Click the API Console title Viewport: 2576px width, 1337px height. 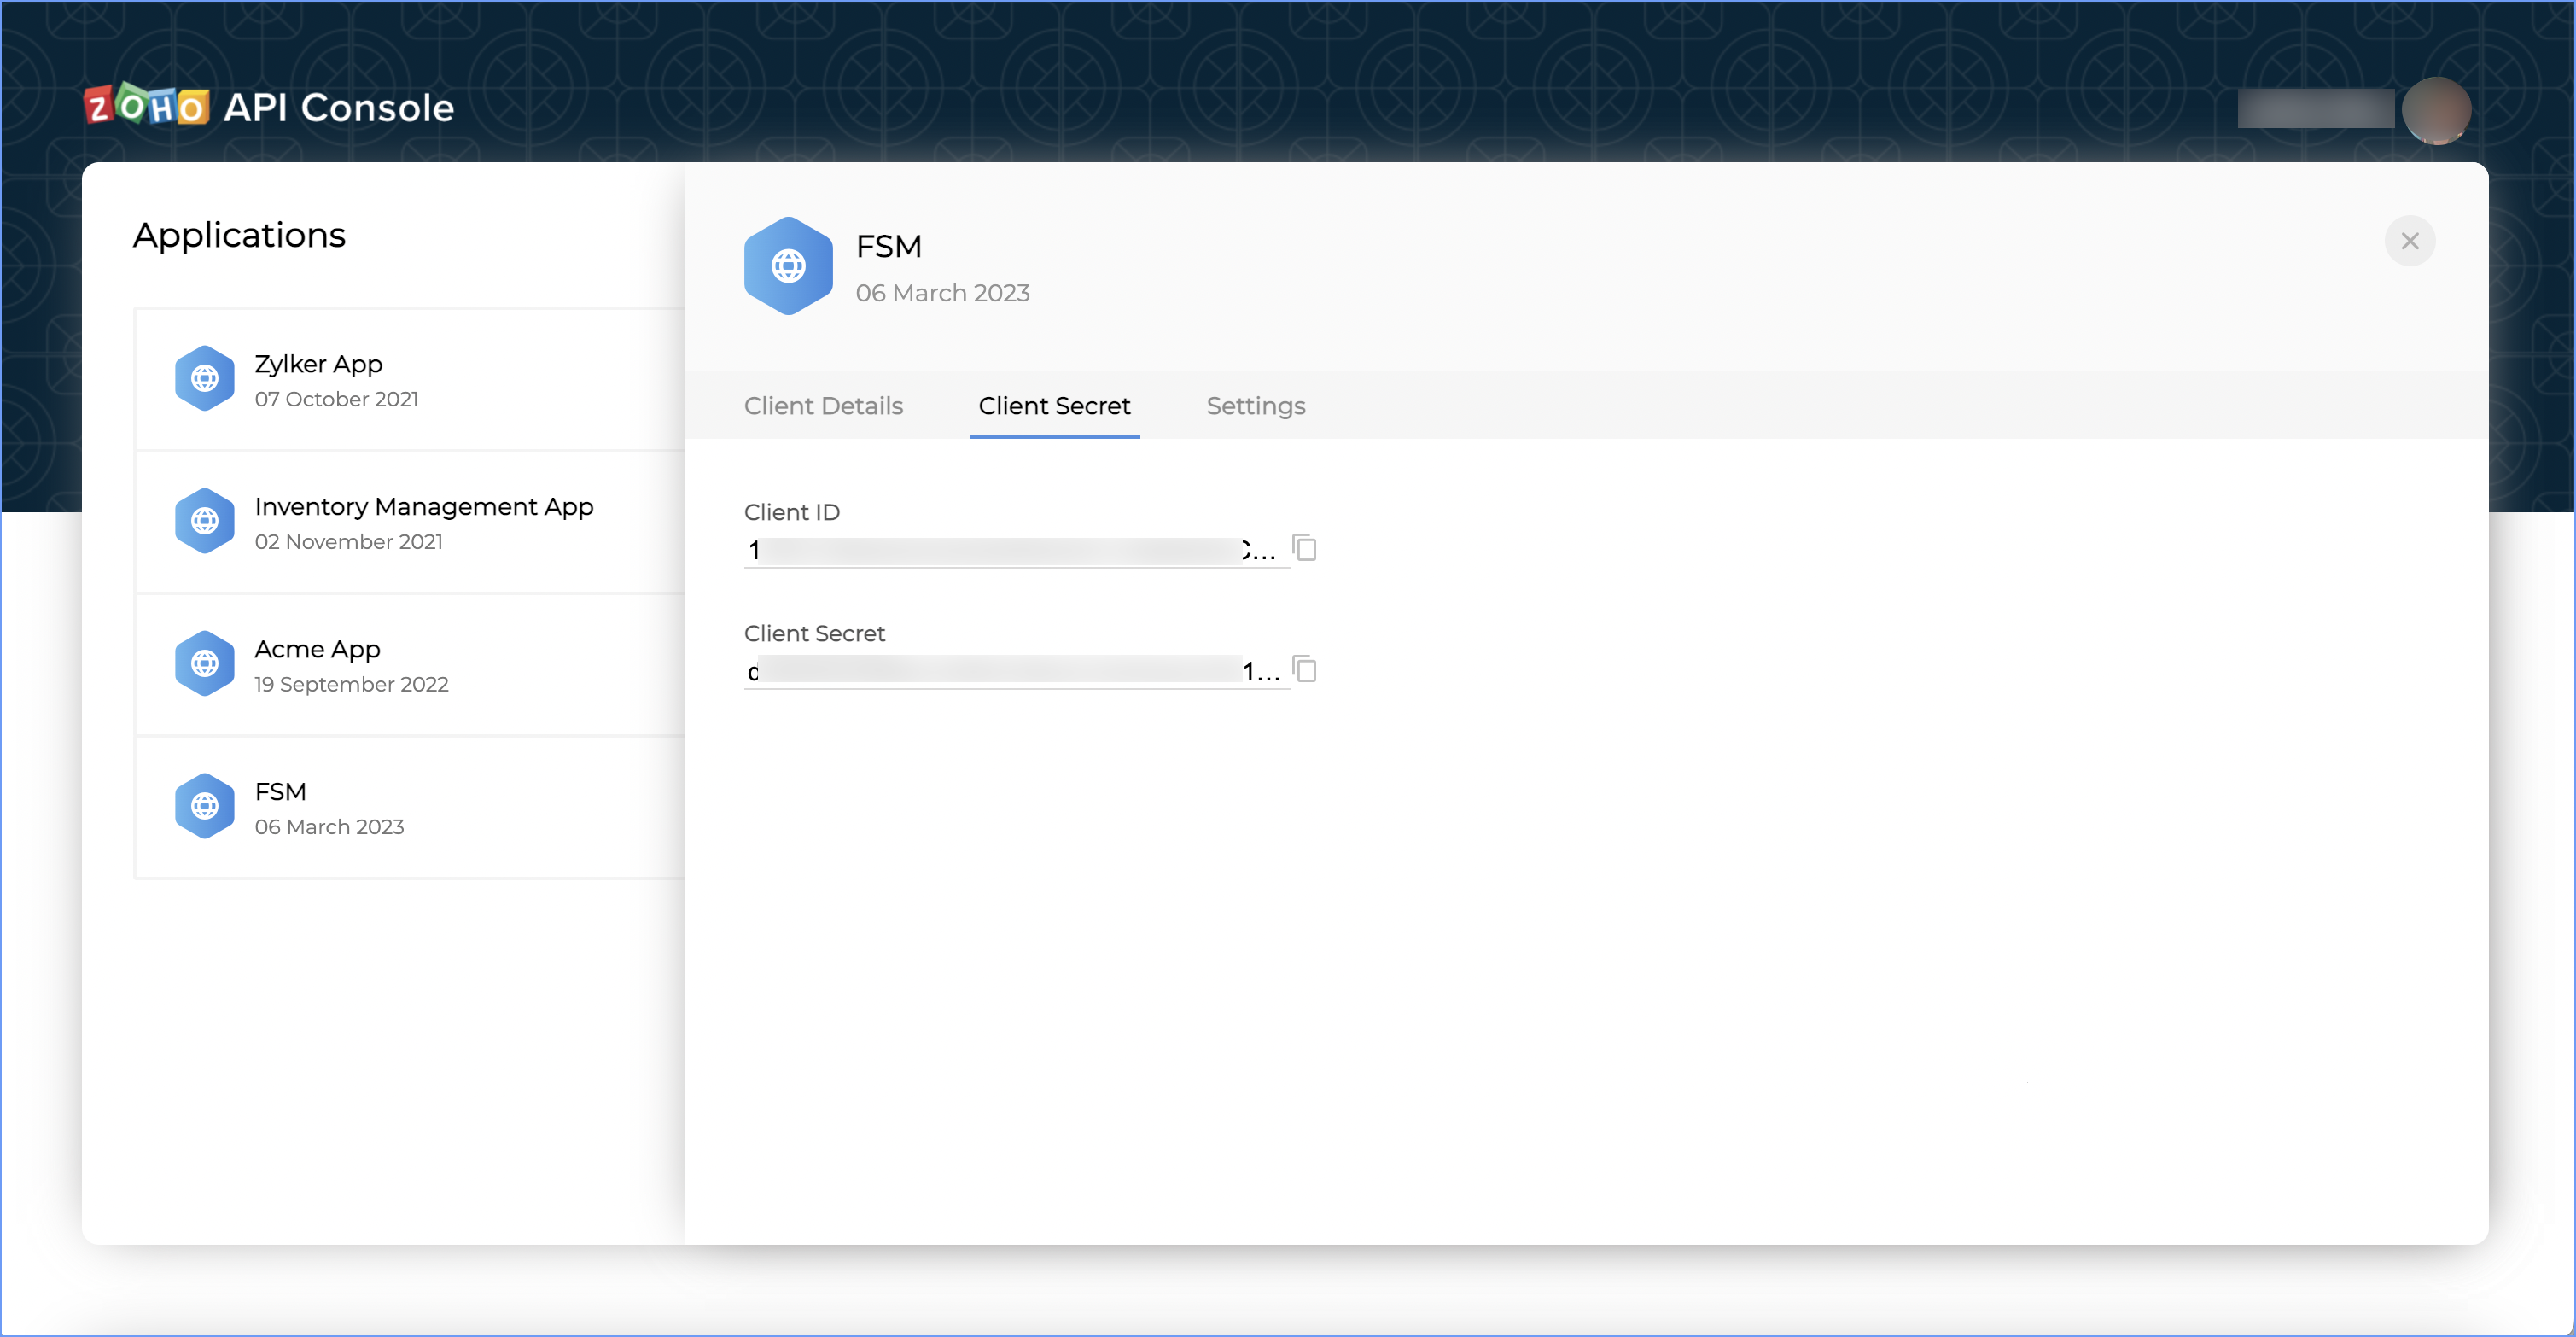[338, 108]
